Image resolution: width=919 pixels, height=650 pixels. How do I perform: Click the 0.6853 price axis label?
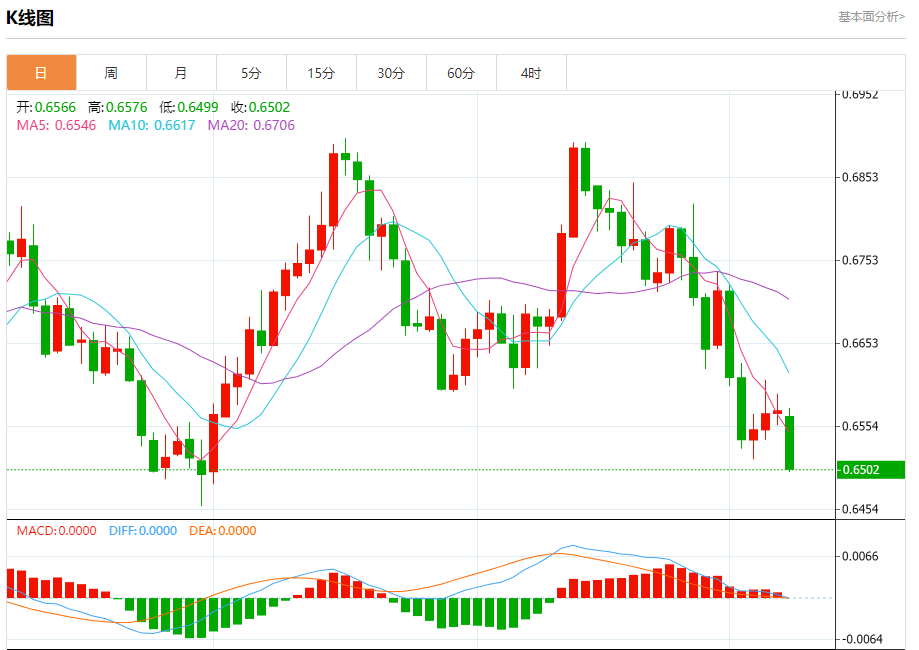860,177
